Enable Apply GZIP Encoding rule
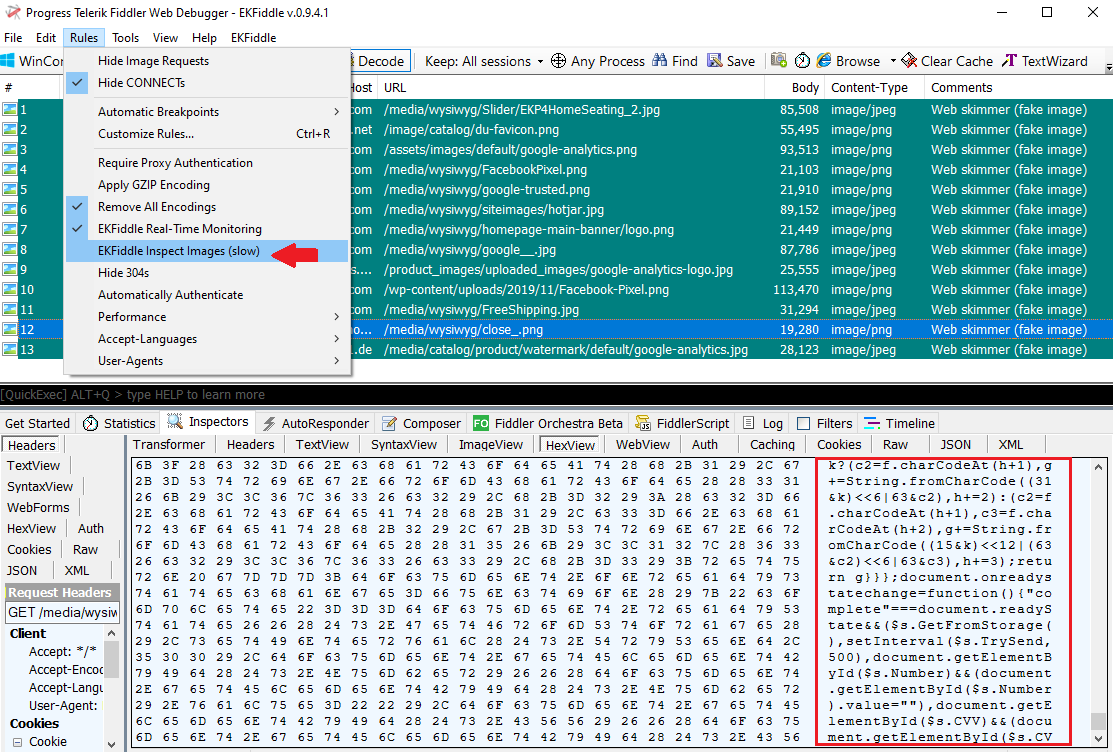1113x752 pixels. [x=207, y=185]
